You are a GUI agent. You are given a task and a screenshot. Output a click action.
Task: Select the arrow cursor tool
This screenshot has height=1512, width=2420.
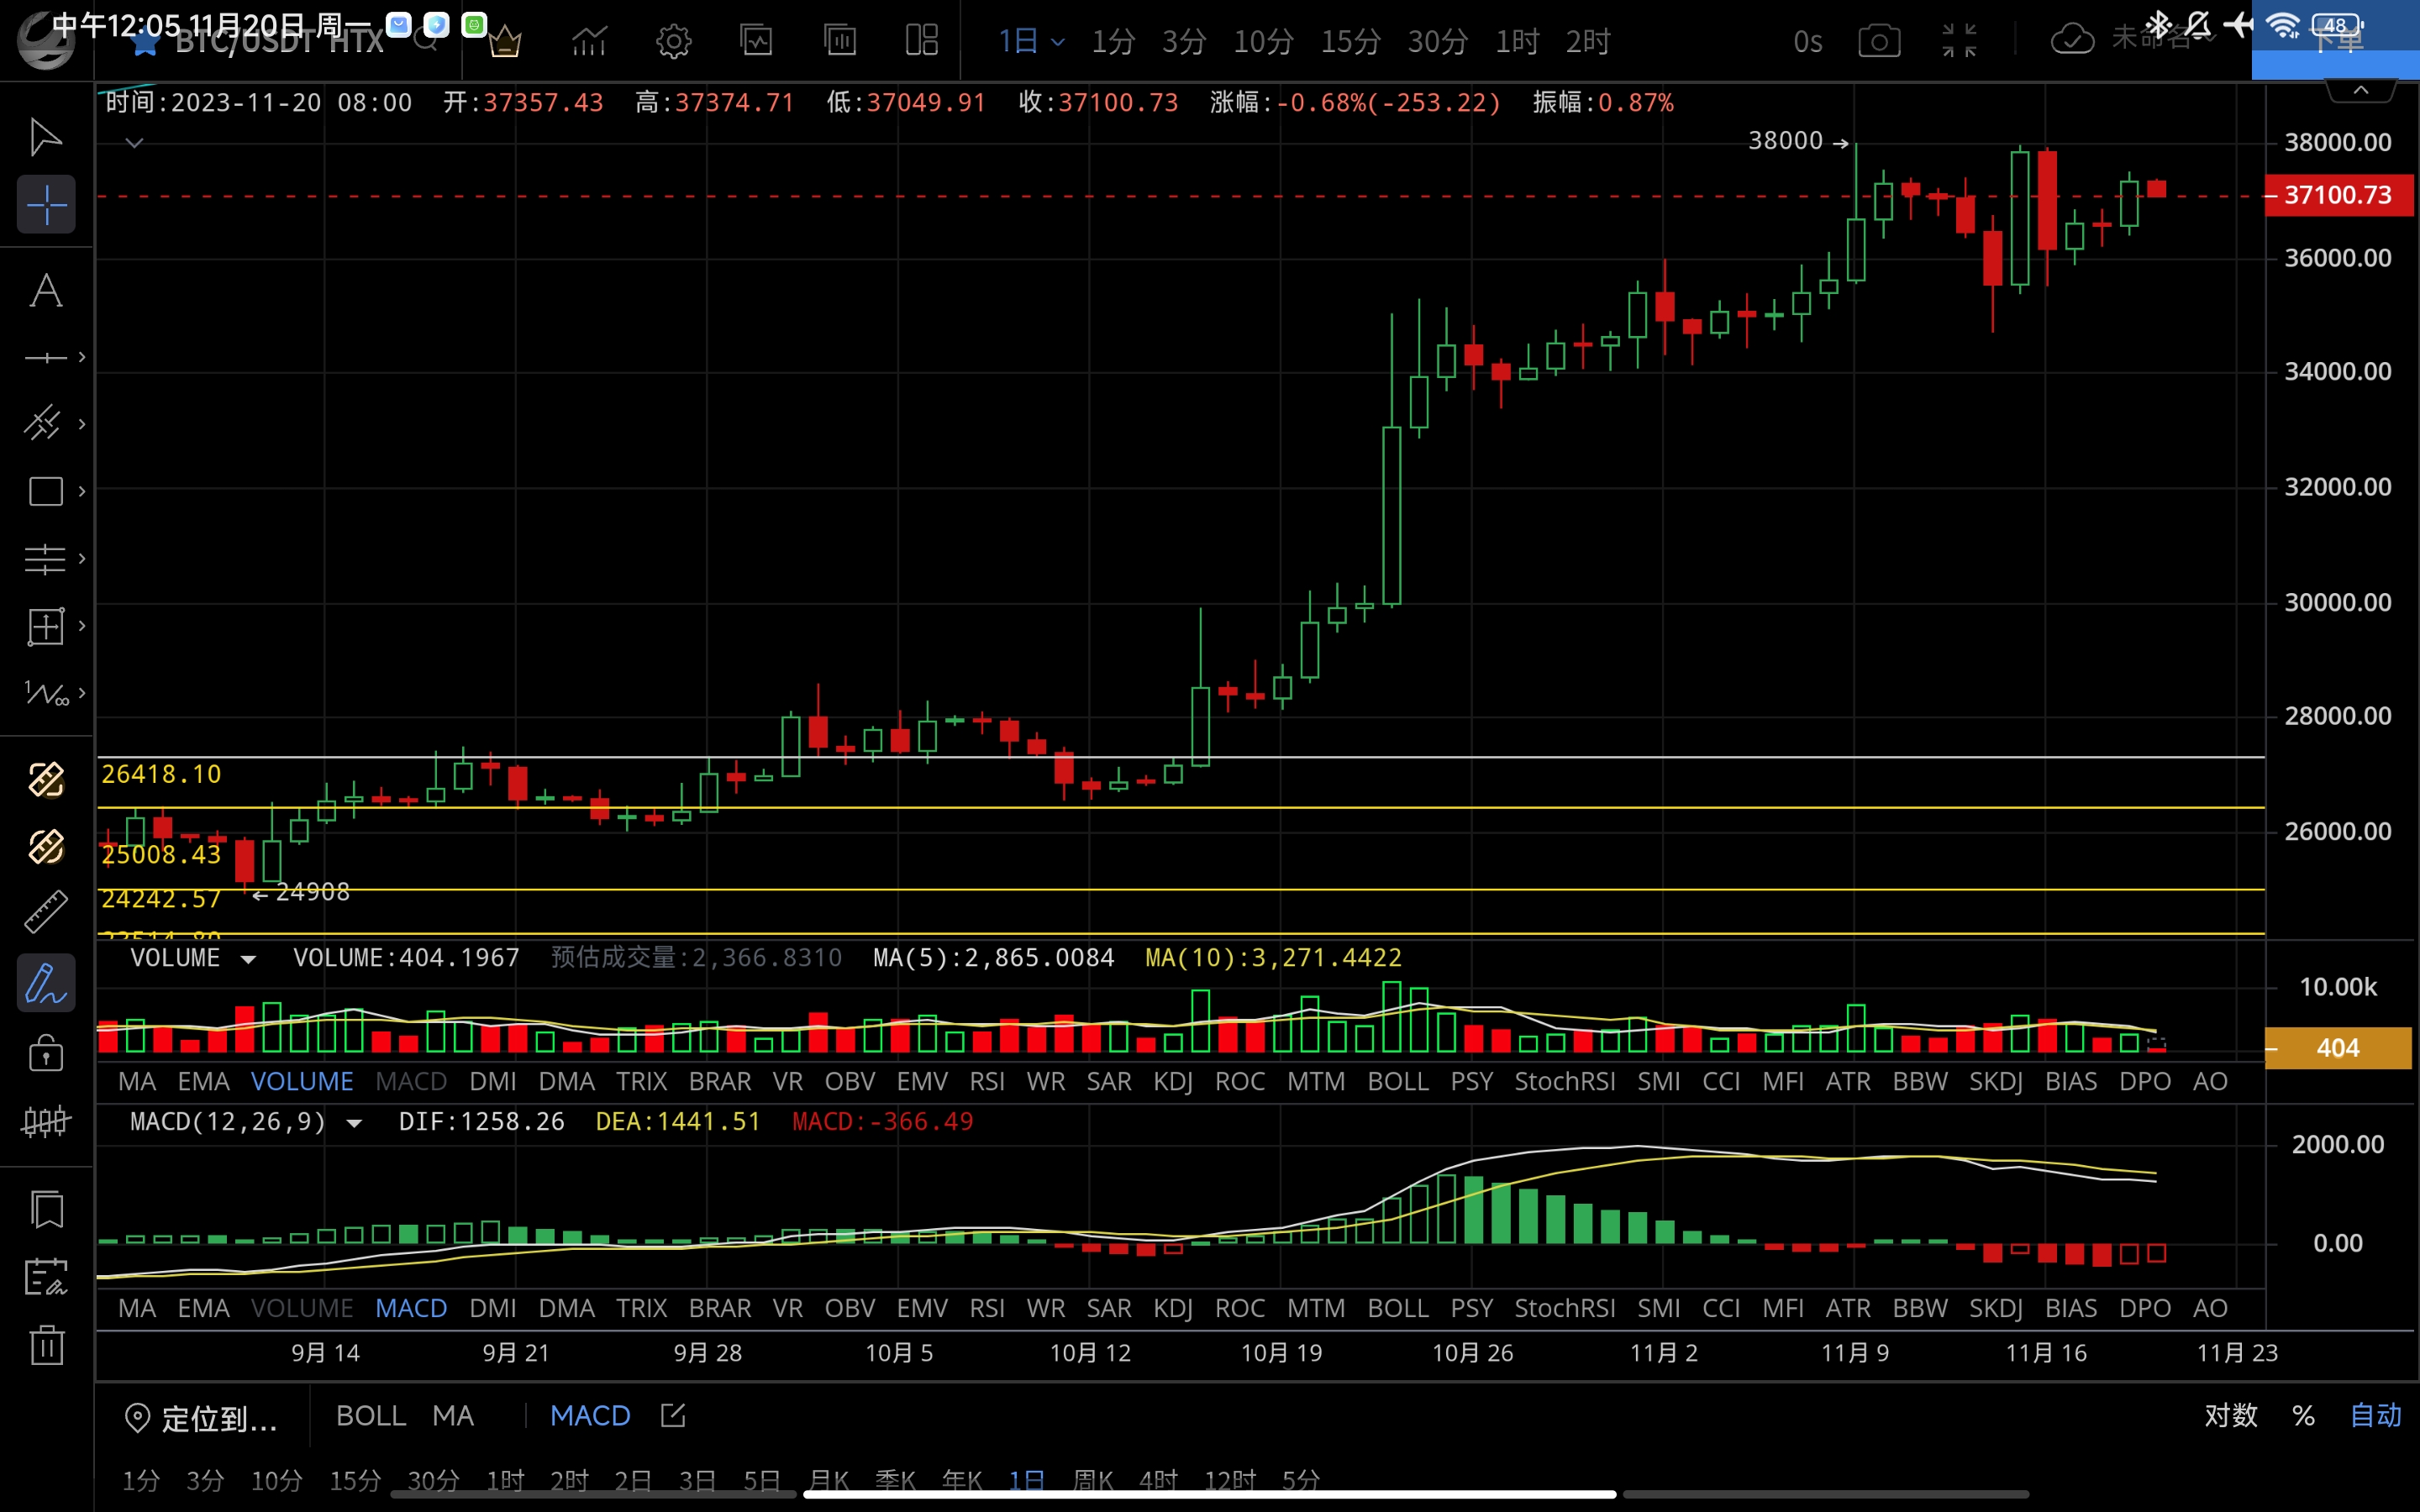tap(45, 138)
